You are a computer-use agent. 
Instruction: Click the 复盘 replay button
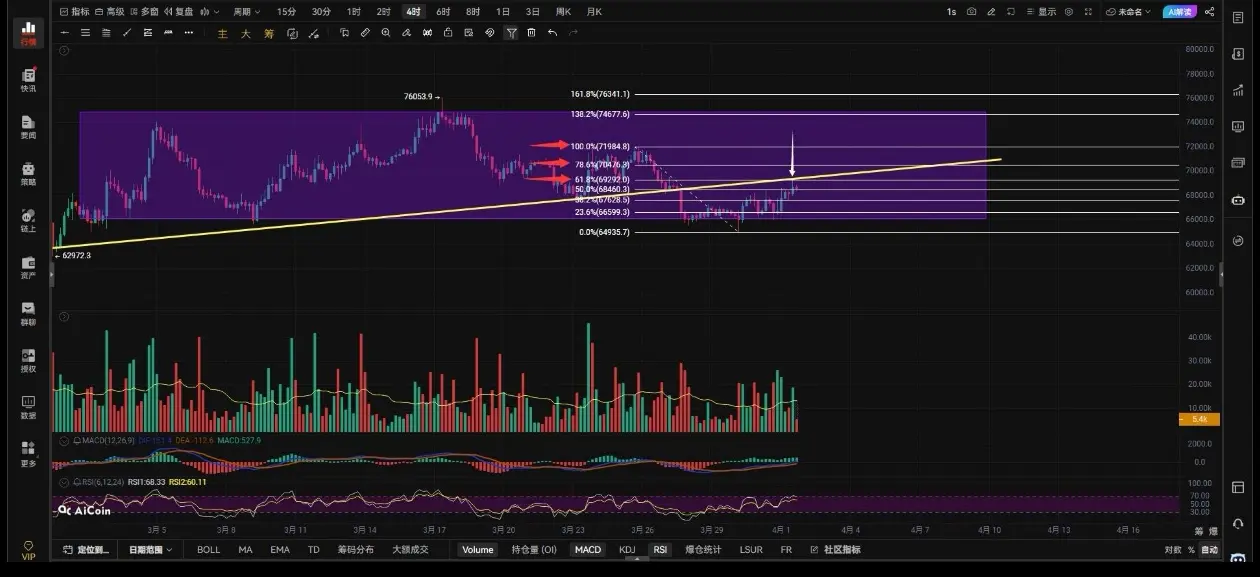177,12
